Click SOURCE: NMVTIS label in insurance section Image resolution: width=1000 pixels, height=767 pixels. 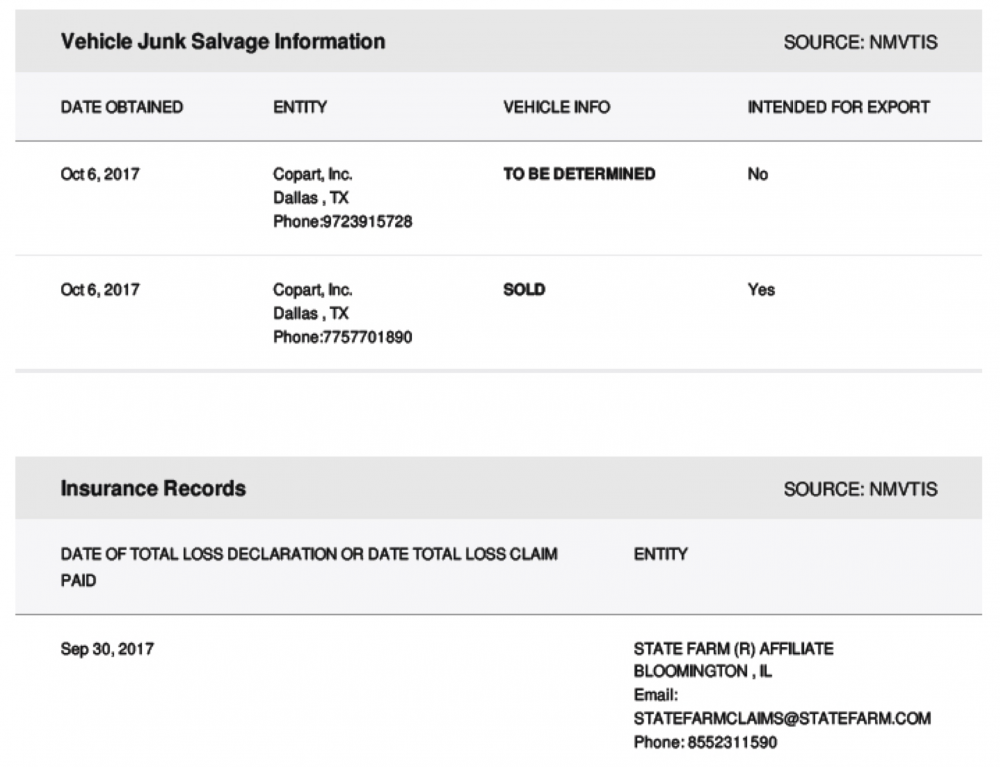click(860, 490)
